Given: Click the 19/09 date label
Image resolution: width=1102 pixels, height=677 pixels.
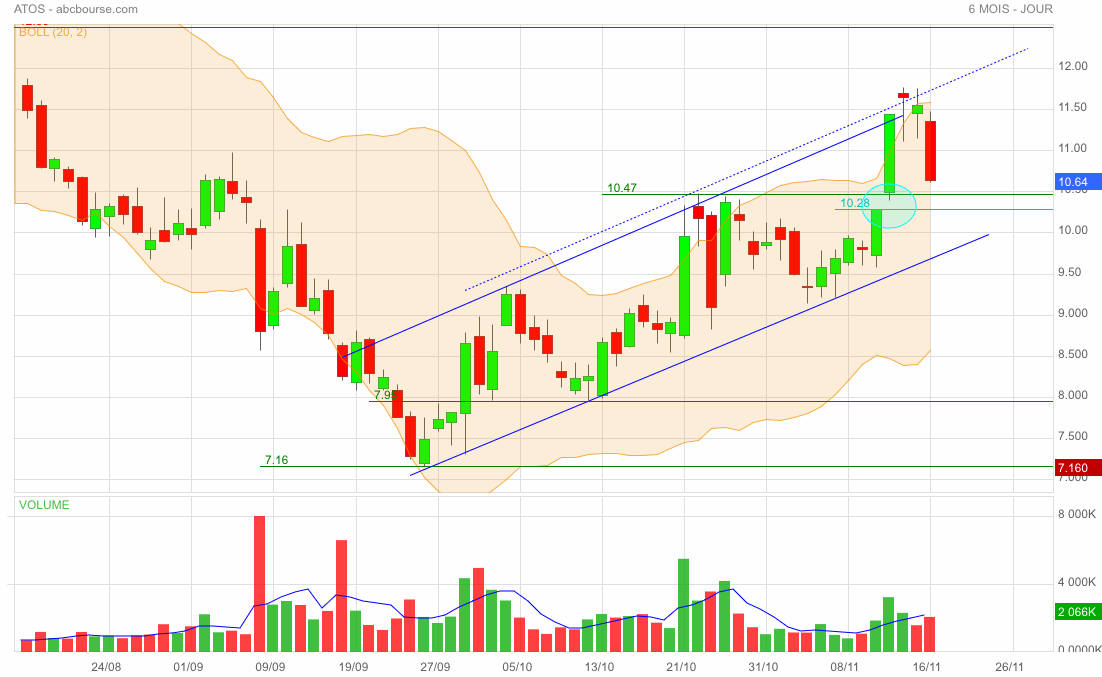Looking at the screenshot, I should click(x=354, y=667).
